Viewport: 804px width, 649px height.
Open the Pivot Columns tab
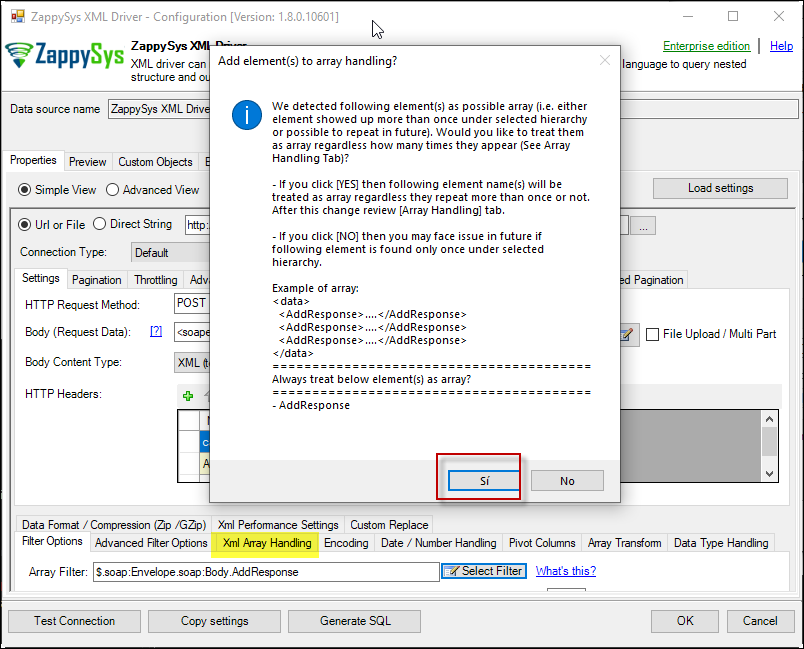click(542, 543)
